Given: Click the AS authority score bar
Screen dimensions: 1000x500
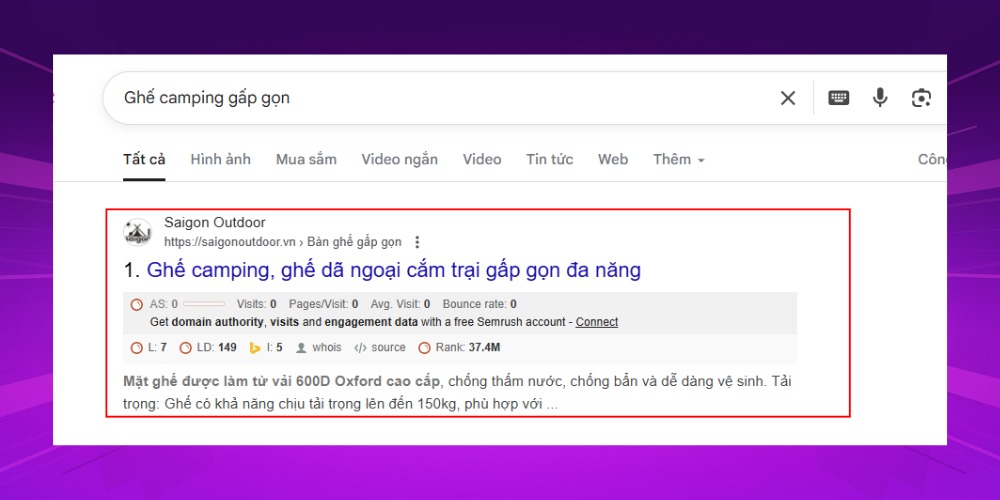Looking at the screenshot, I should tap(204, 304).
